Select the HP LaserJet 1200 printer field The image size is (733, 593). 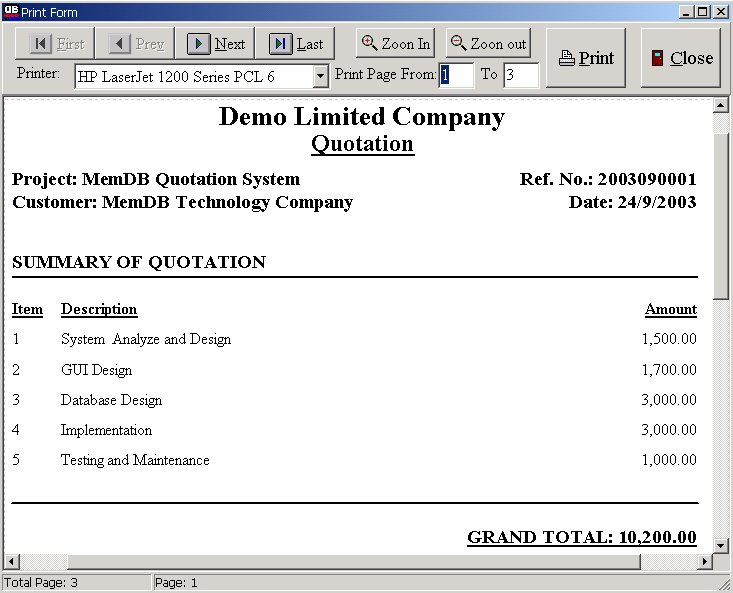193,76
